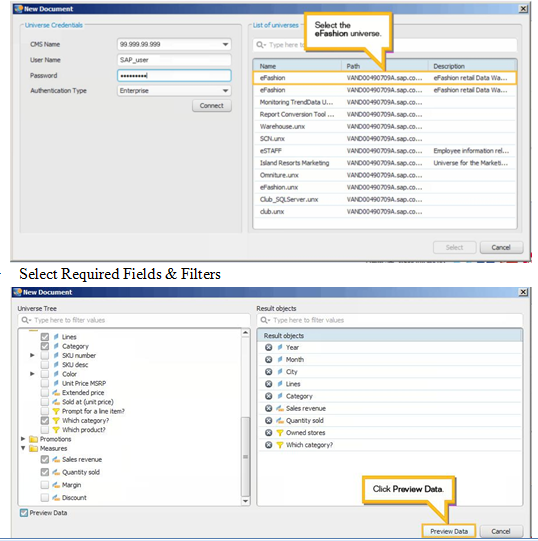
Task: Select the Island Resorts Marketing universe row
Action: (384, 163)
